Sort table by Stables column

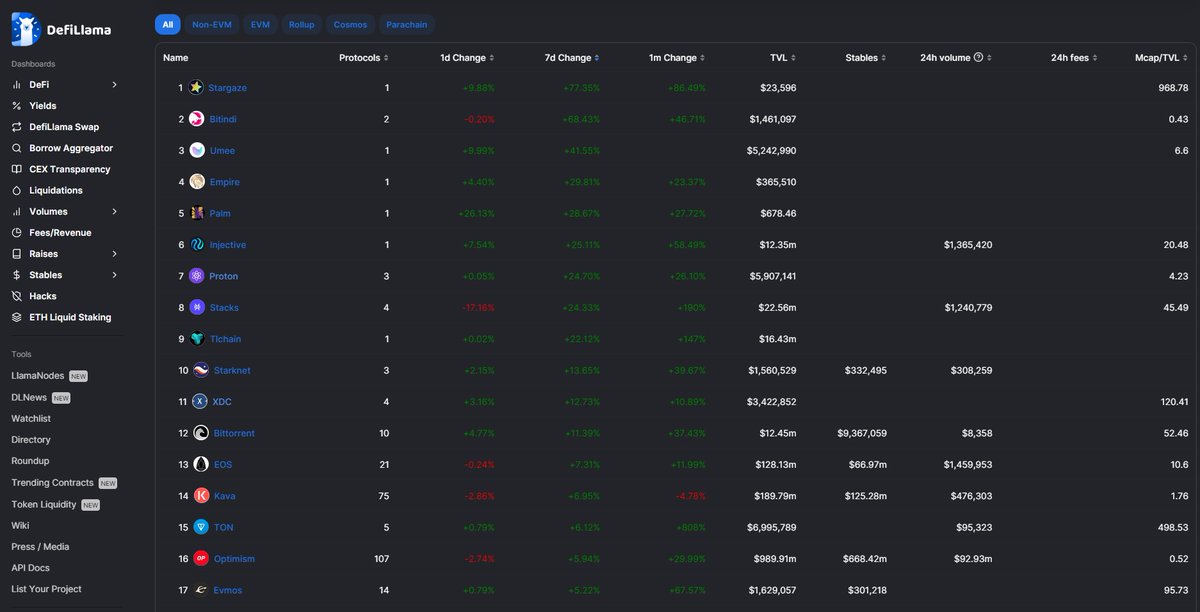pos(865,58)
